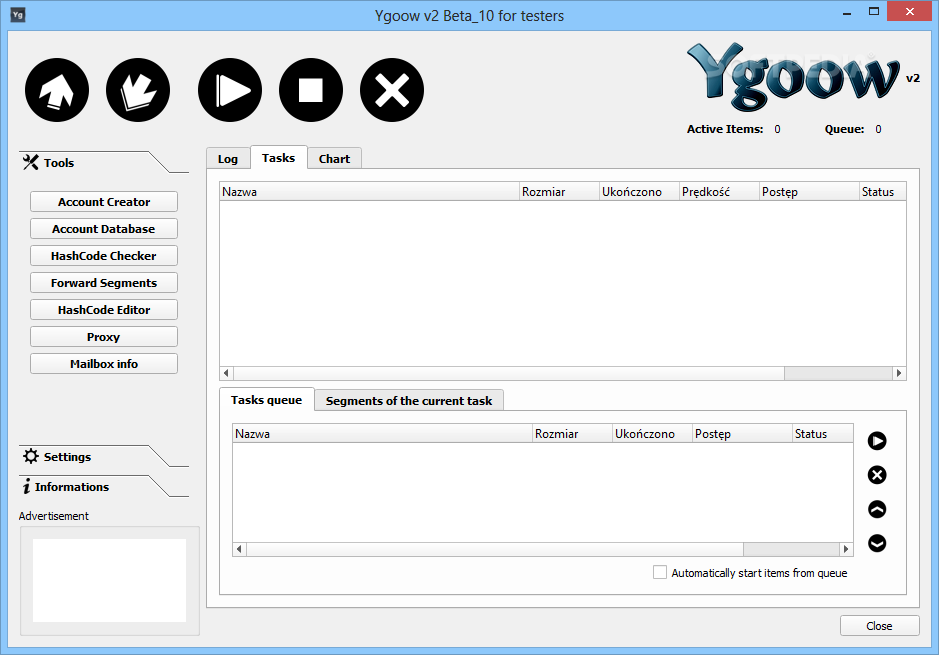The image size is (939, 655).
Task: Open HashCode Checker tool
Action: point(104,256)
